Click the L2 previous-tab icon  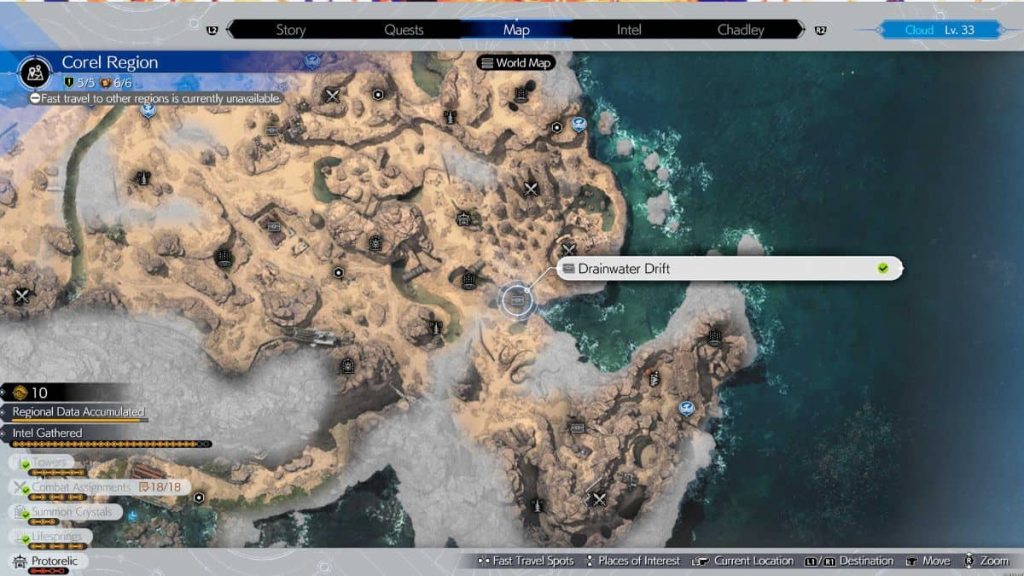212,30
